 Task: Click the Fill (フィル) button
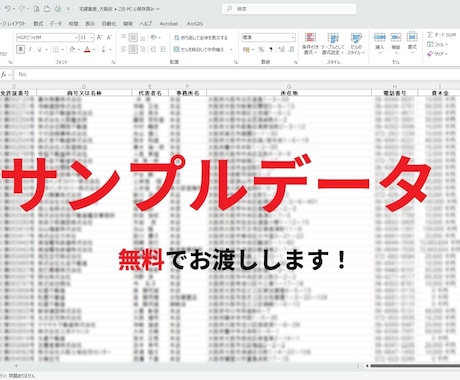[x=437, y=44]
